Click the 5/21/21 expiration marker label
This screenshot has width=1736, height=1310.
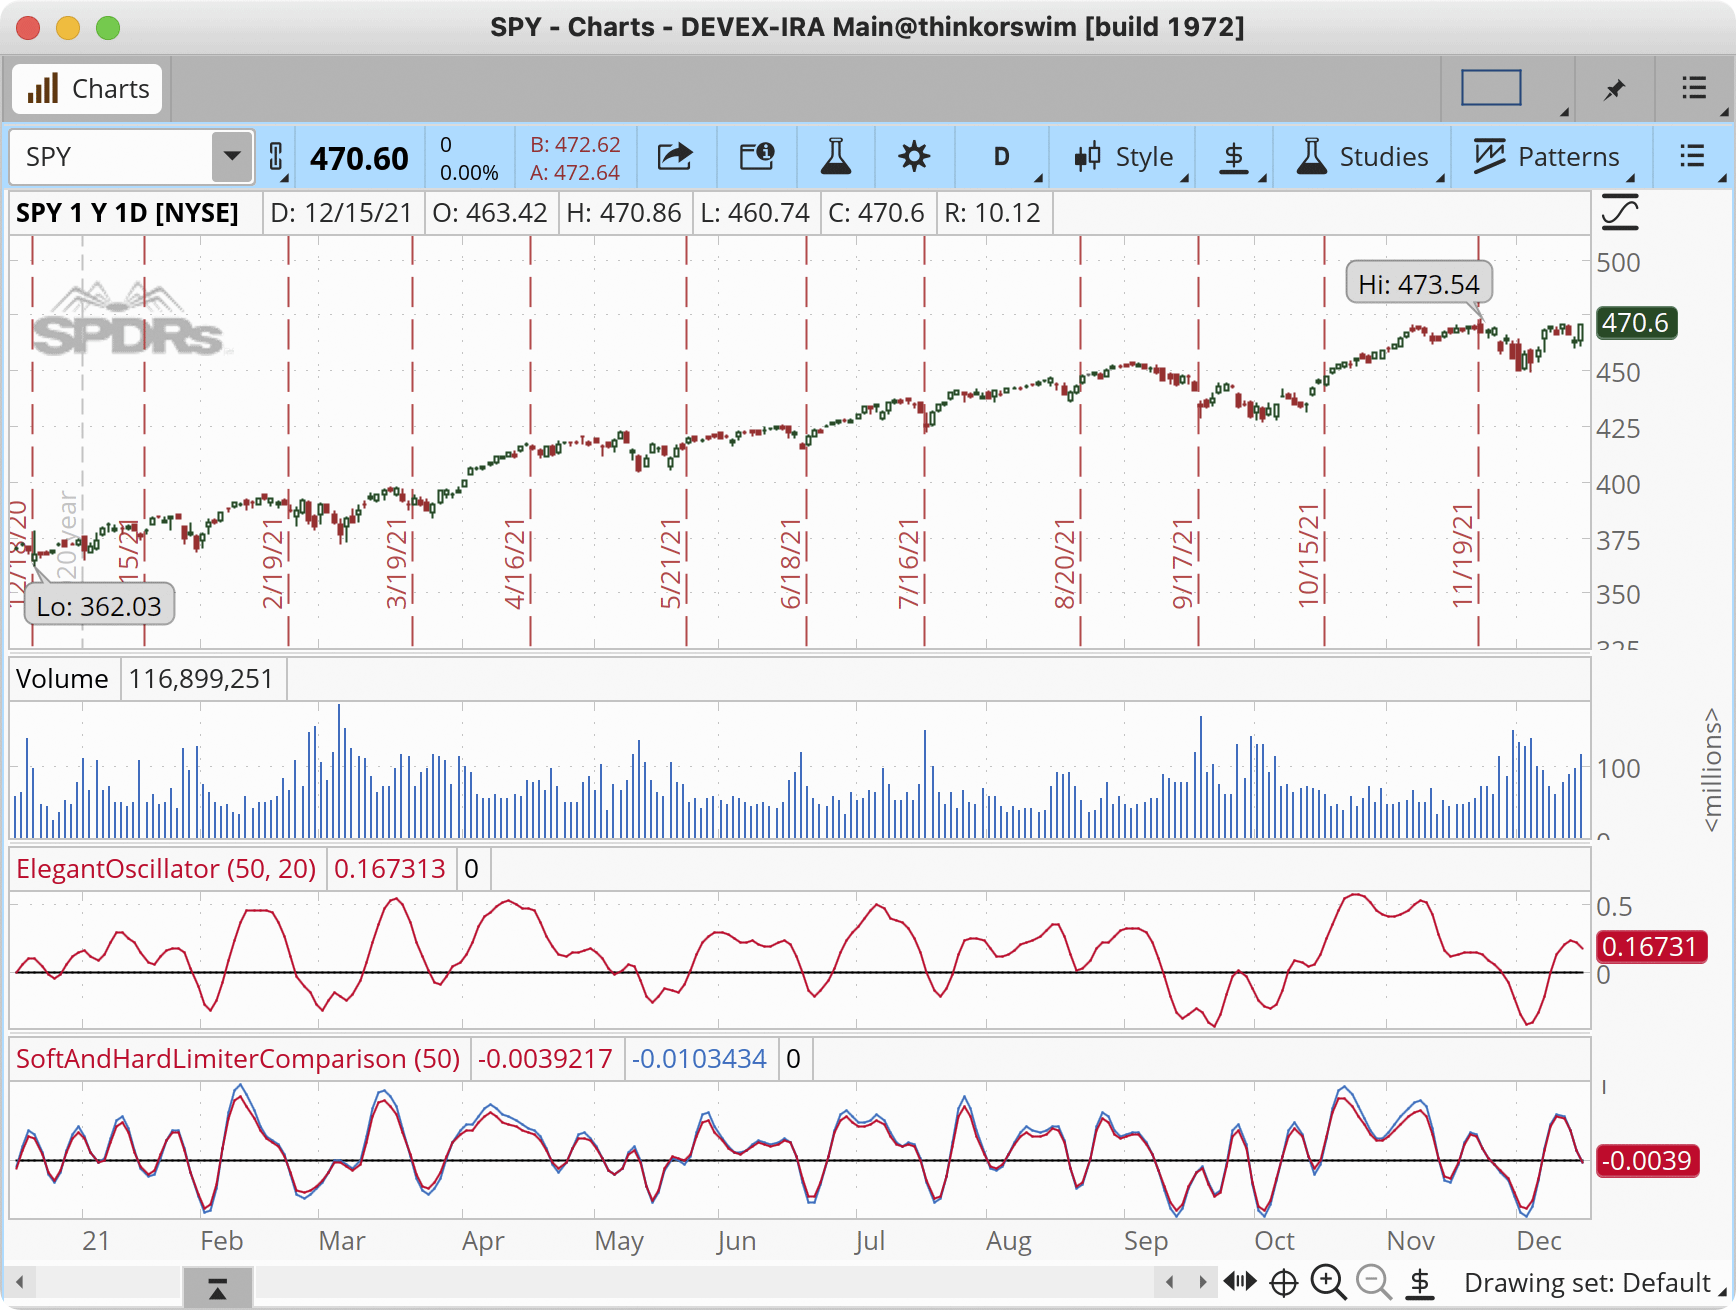671,563
